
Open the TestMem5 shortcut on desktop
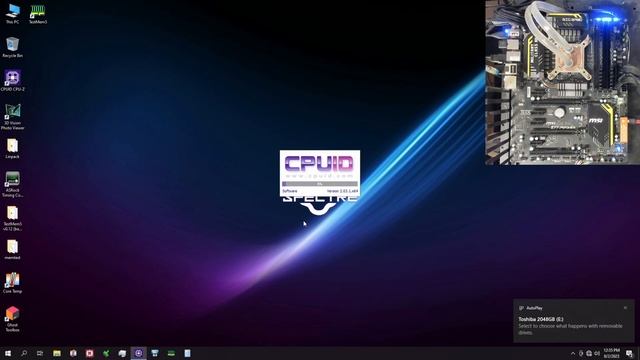(x=38, y=14)
